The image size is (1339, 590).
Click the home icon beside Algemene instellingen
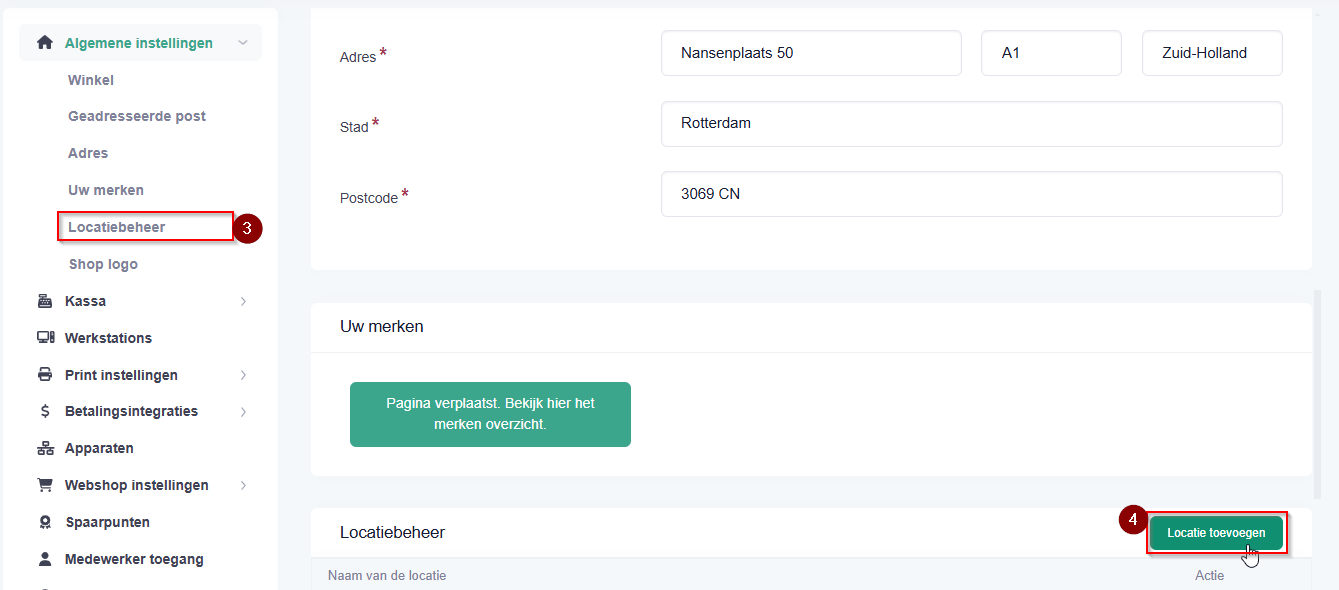pos(44,43)
